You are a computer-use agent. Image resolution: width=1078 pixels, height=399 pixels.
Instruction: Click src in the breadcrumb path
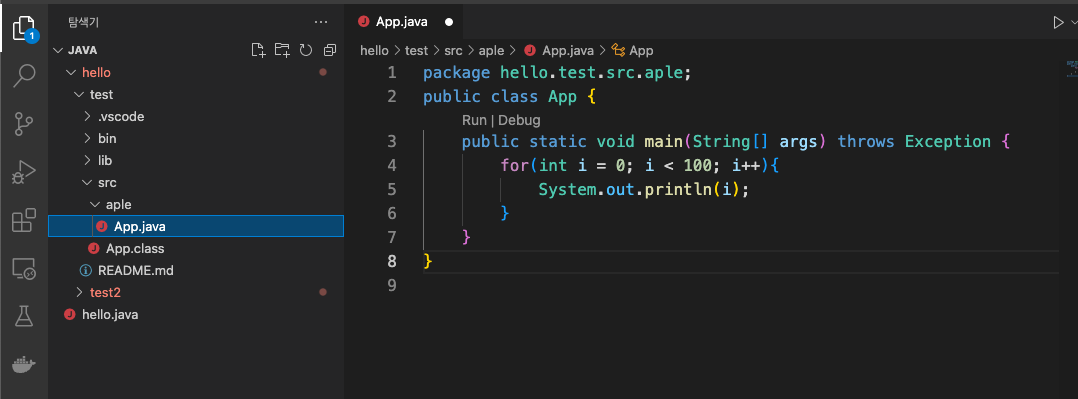pyautogui.click(x=453, y=50)
